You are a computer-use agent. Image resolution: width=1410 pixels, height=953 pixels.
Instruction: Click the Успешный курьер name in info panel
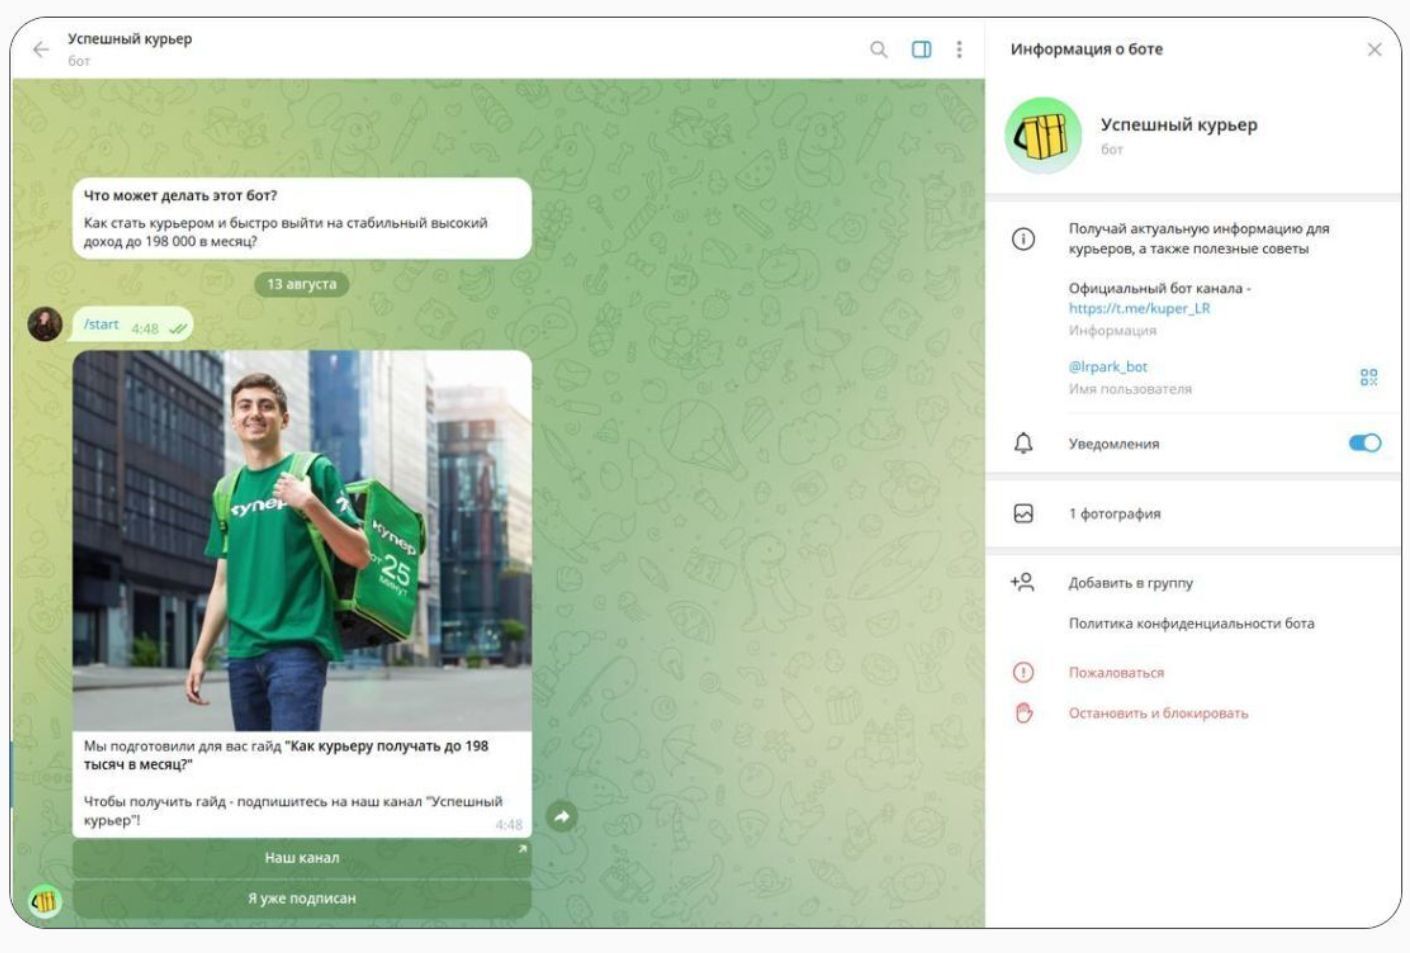pos(1179,125)
